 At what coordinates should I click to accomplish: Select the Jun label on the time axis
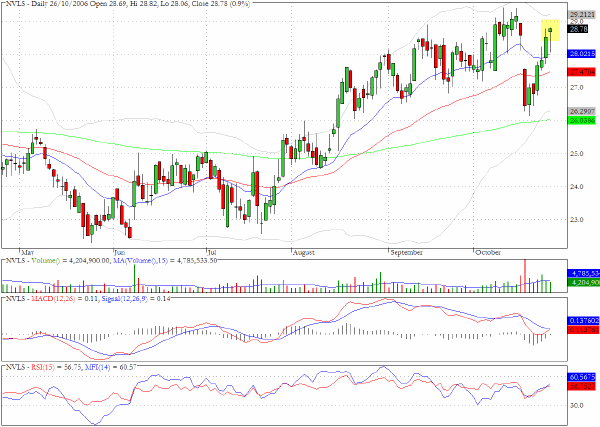[120, 253]
